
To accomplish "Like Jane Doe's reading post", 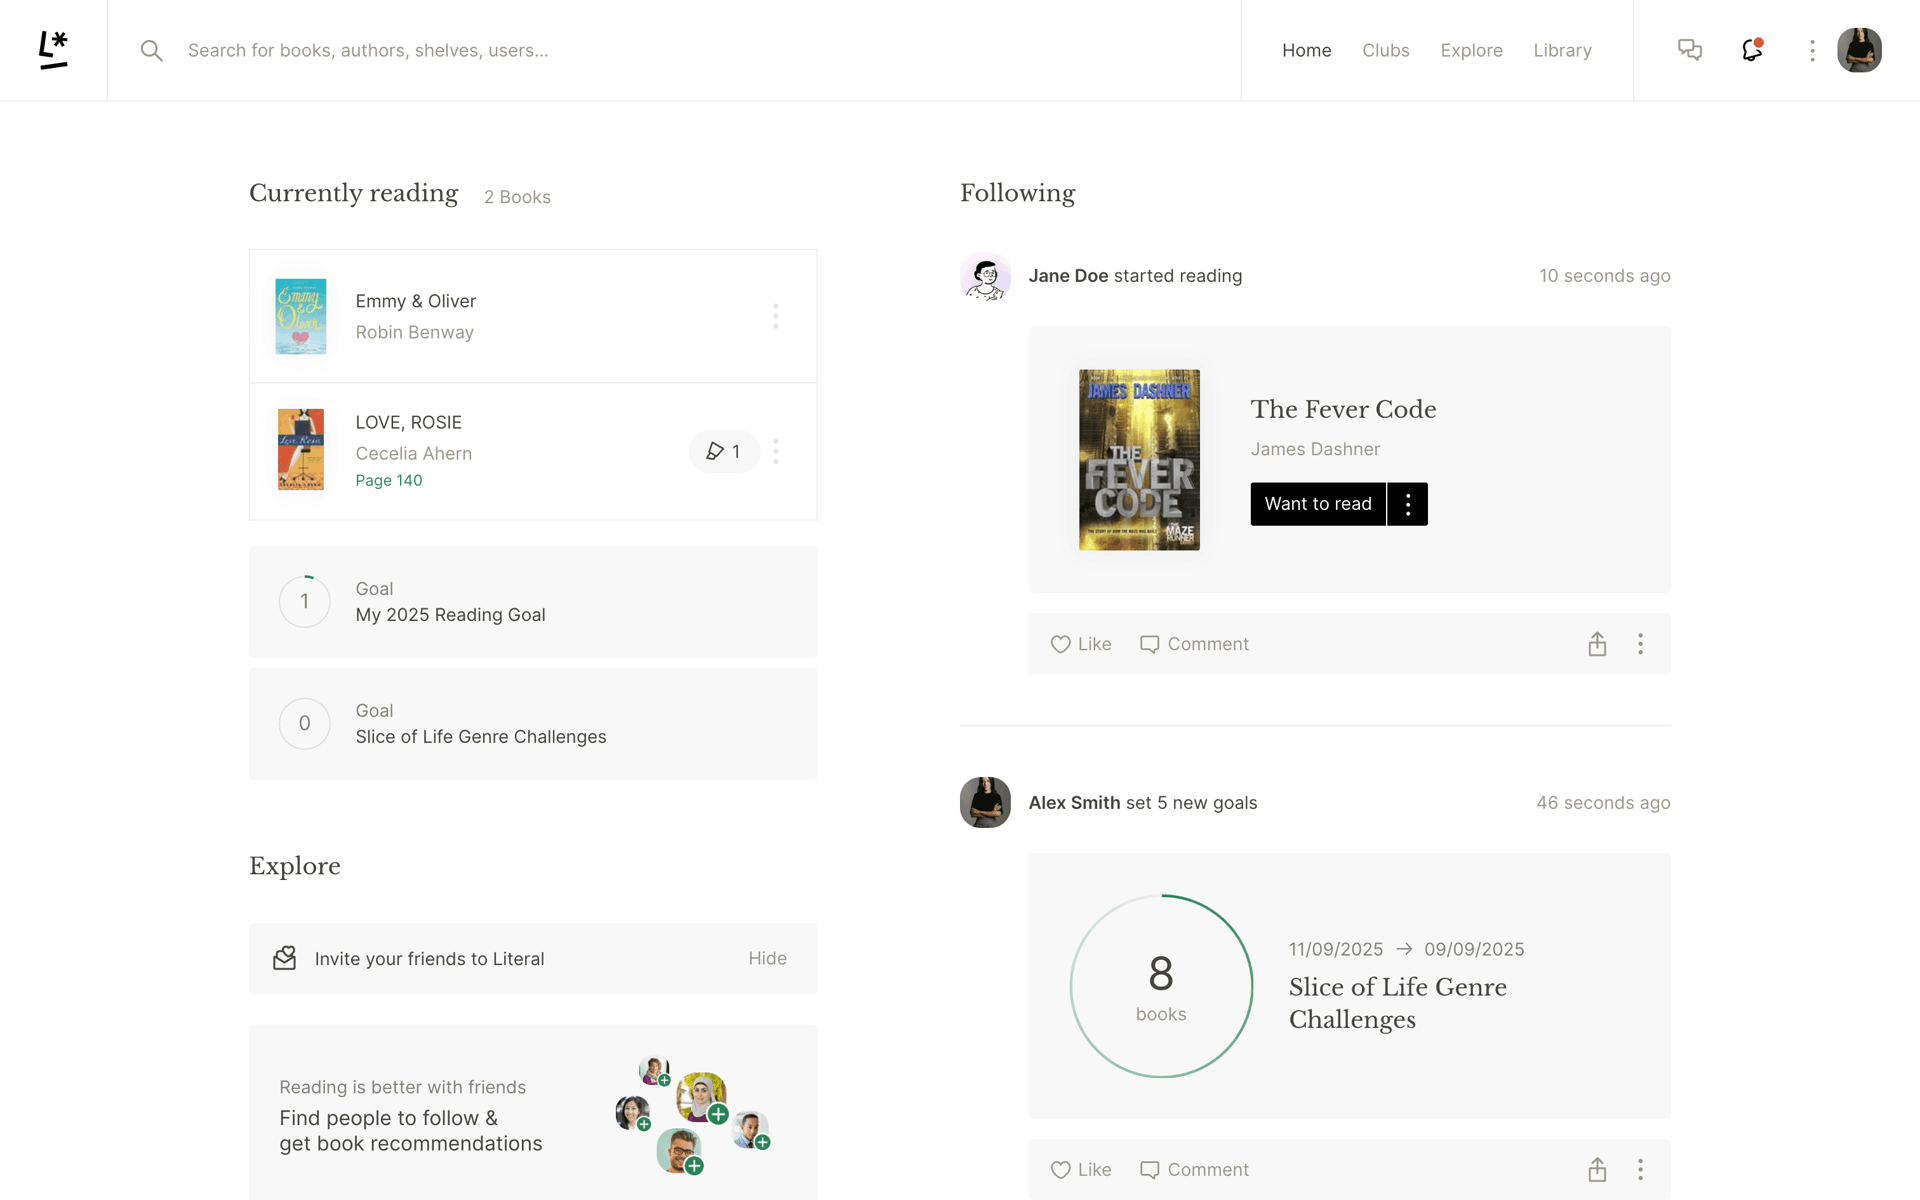I will (x=1081, y=644).
